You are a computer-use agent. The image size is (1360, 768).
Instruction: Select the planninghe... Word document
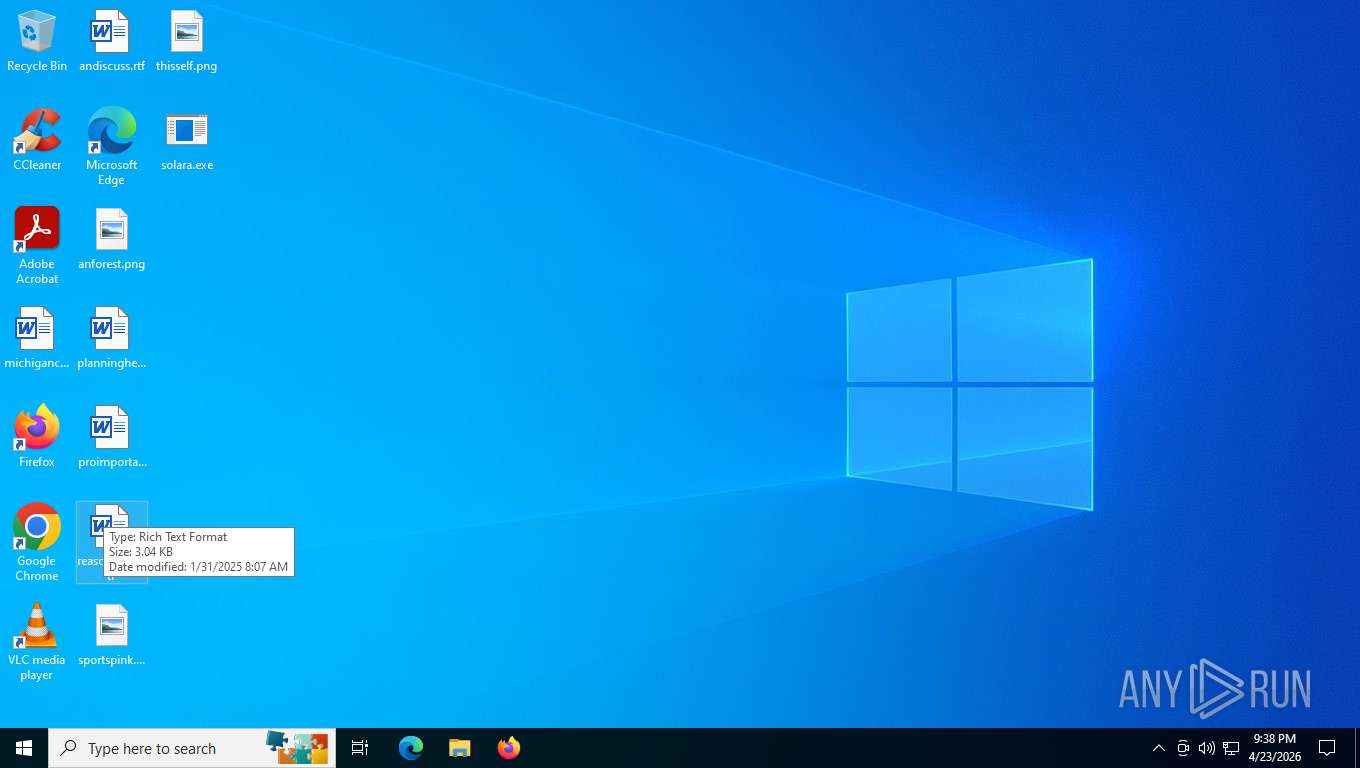coord(111,338)
